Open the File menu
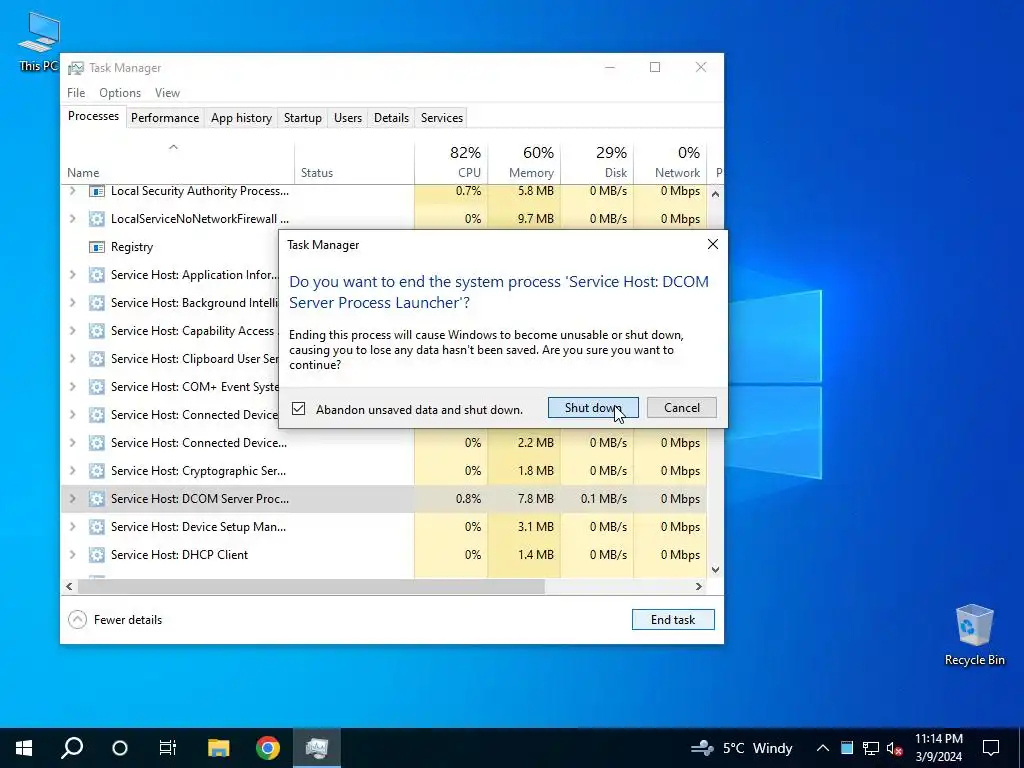 coord(76,93)
